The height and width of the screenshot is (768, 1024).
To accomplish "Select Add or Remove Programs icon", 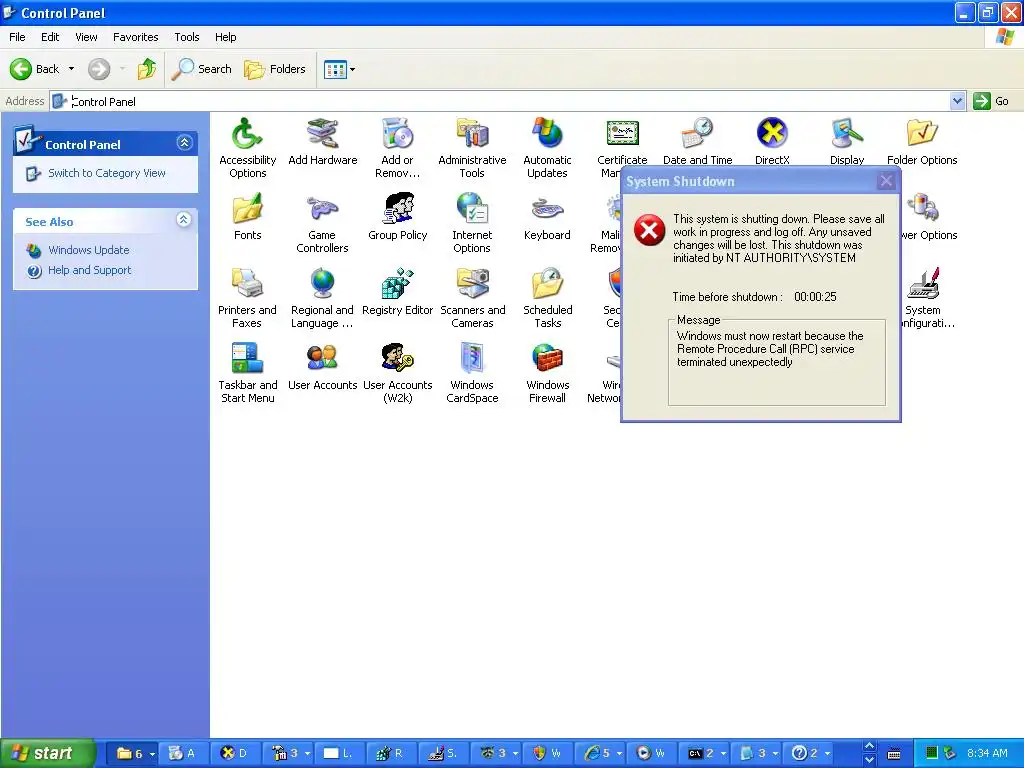I will click(397, 148).
